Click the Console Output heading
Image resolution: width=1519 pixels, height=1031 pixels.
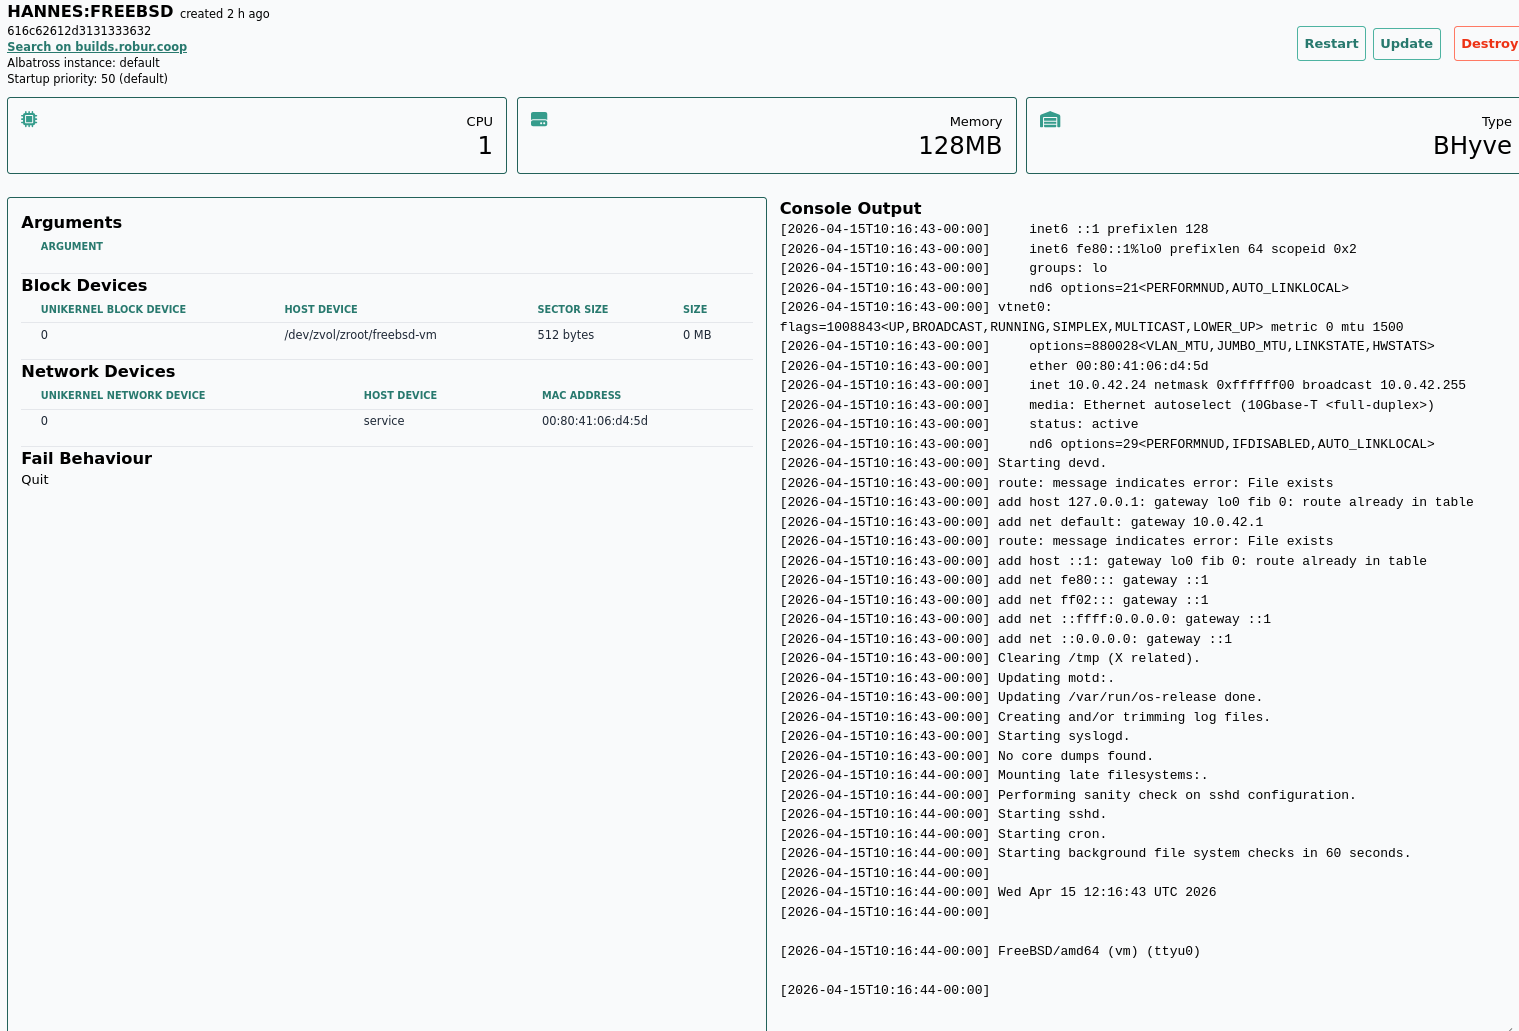tap(850, 208)
